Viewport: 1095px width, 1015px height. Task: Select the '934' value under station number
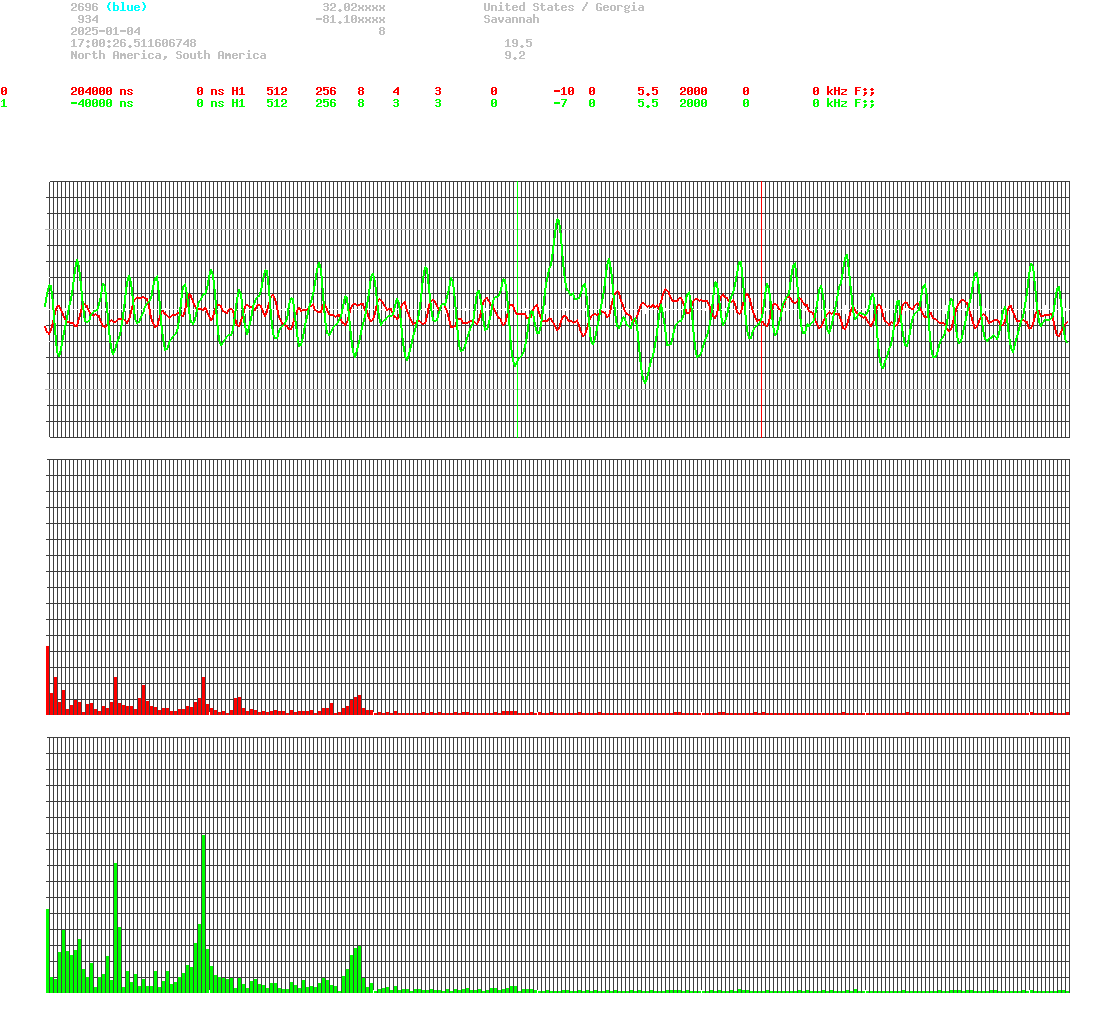[x=88, y=19]
